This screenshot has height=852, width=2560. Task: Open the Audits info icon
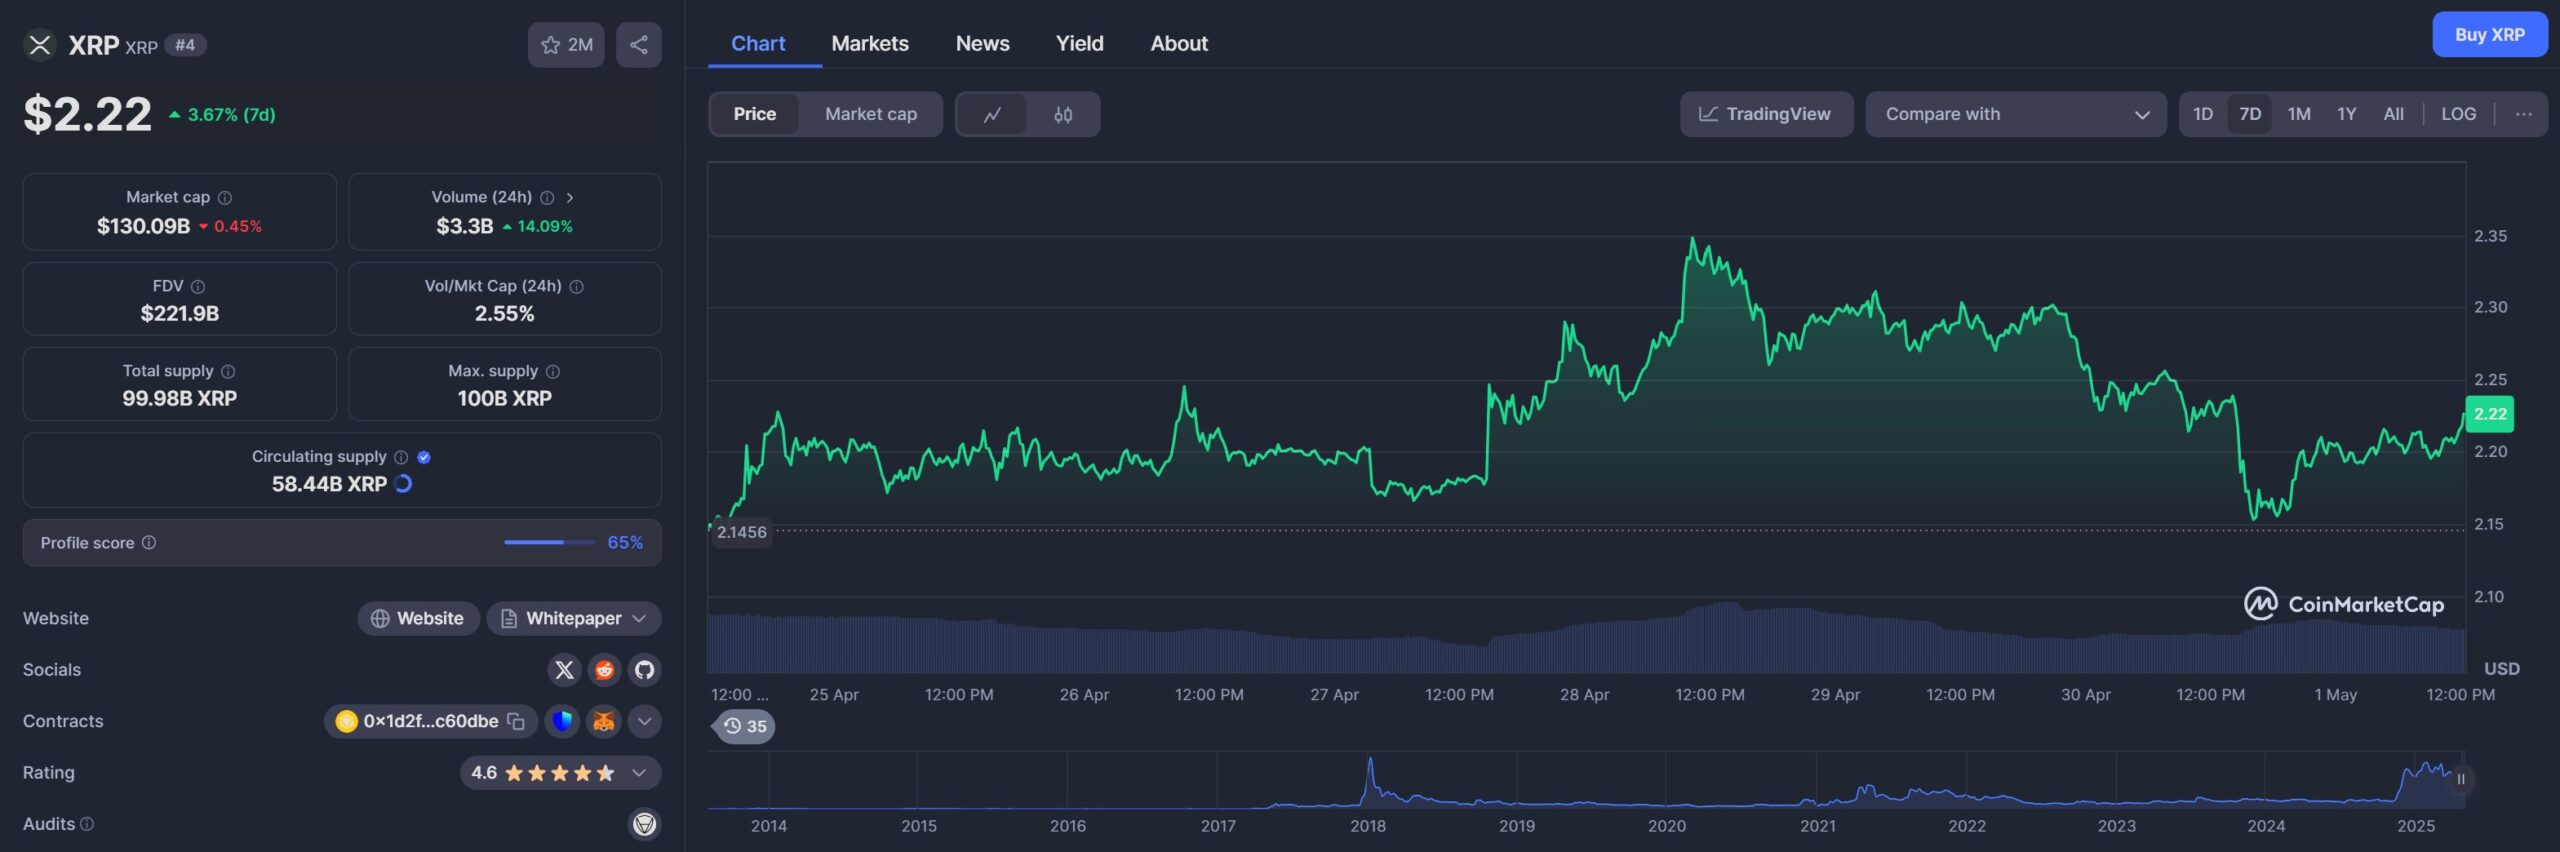[87, 824]
